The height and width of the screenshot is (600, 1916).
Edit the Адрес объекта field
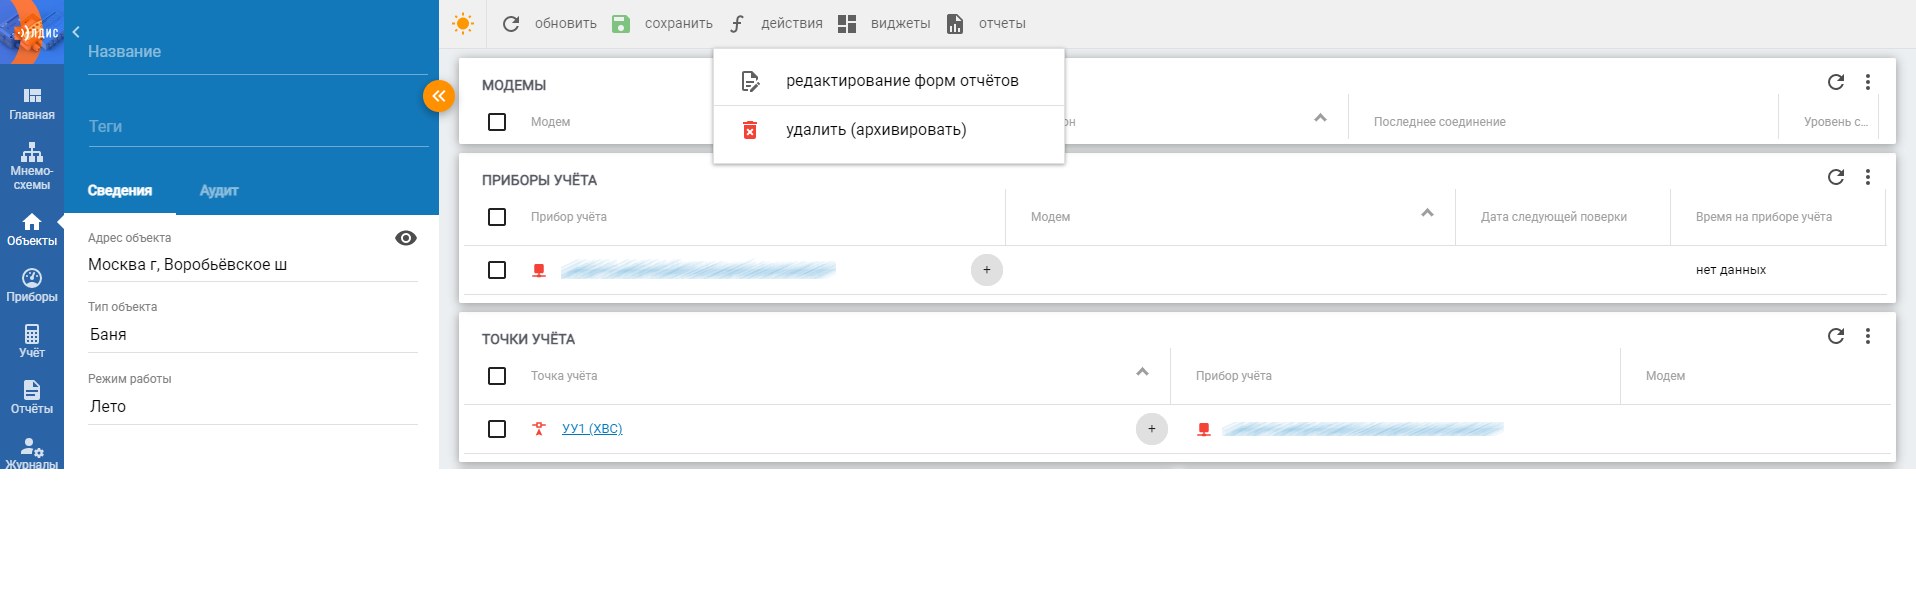(253, 265)
